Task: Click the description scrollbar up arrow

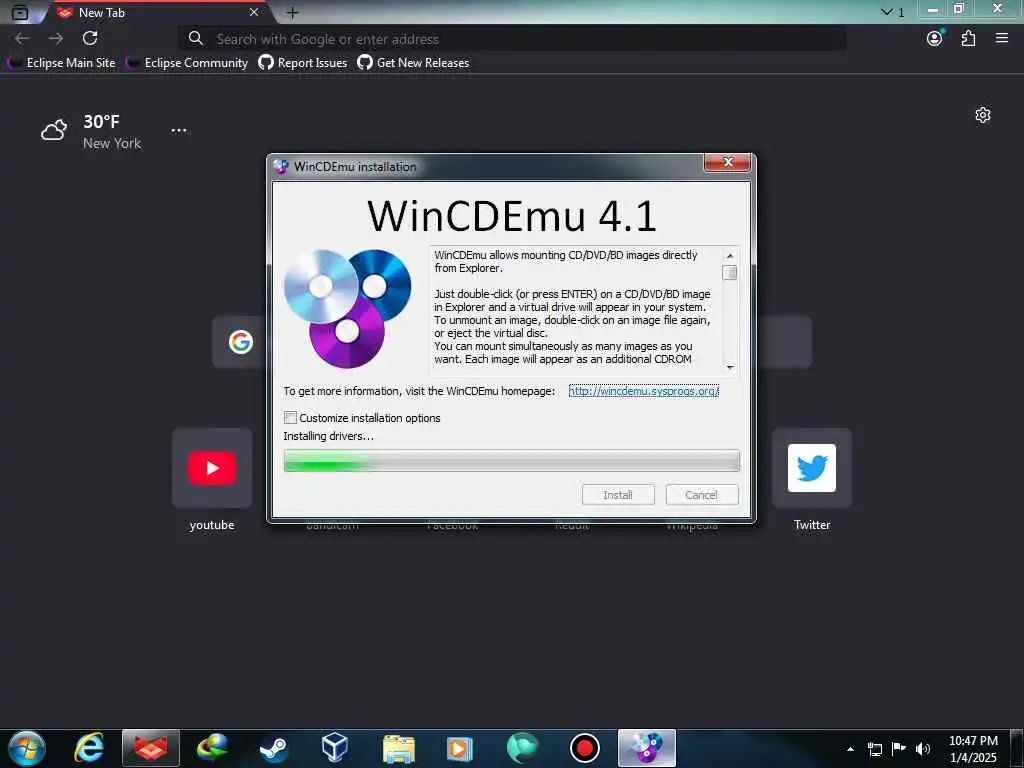Action: (729, 255)
